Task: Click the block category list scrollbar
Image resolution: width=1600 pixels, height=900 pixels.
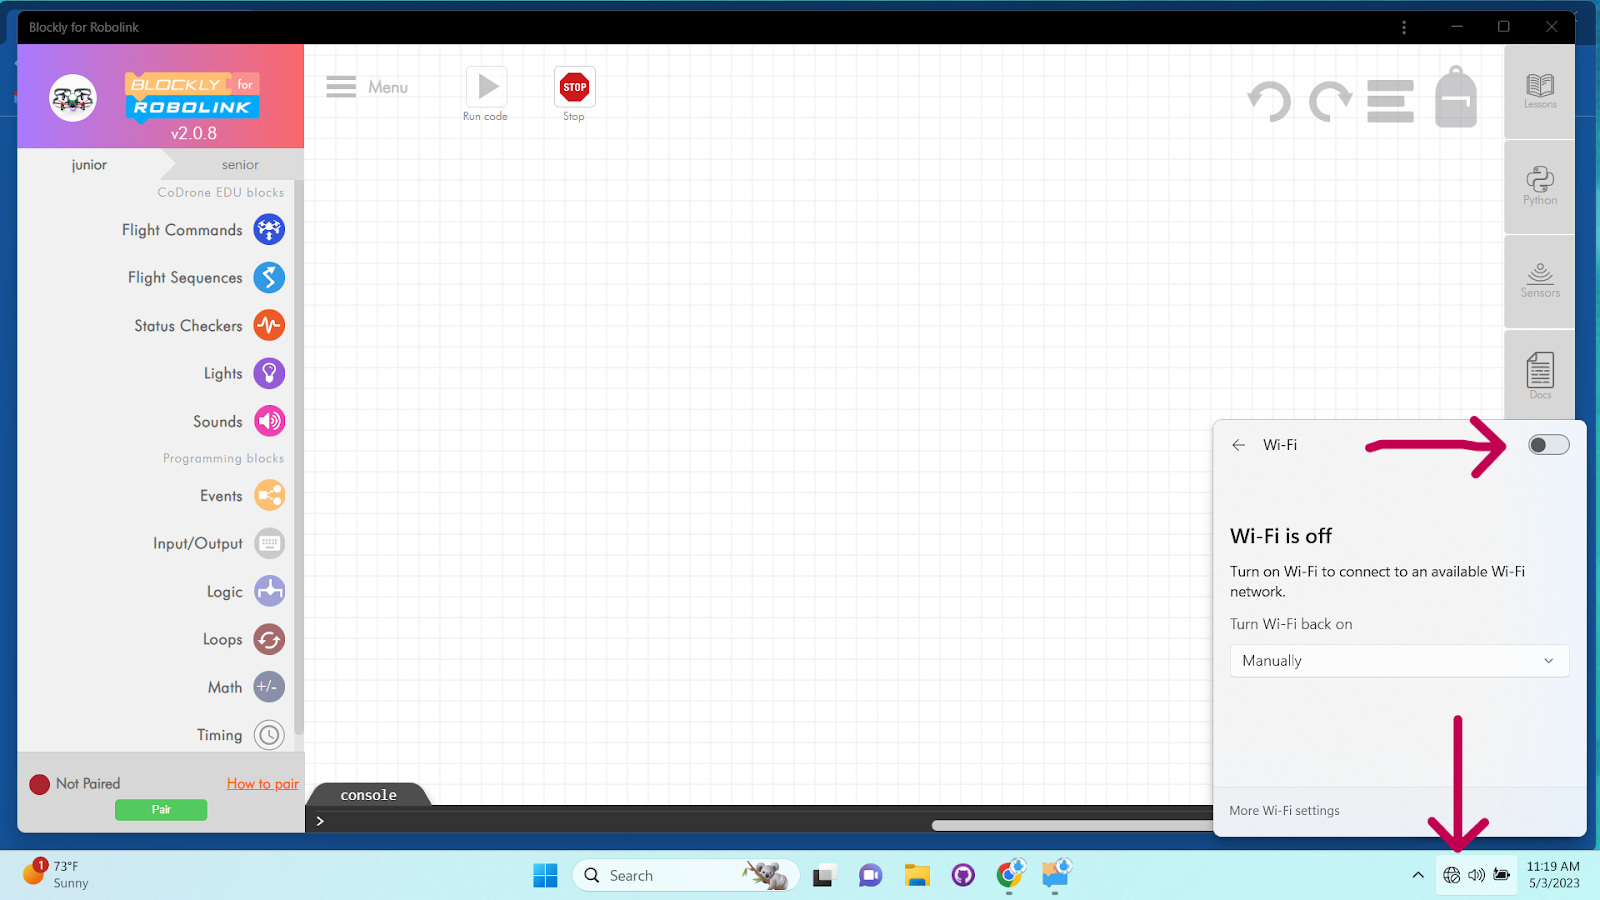Action: click(x=299, y=460)
